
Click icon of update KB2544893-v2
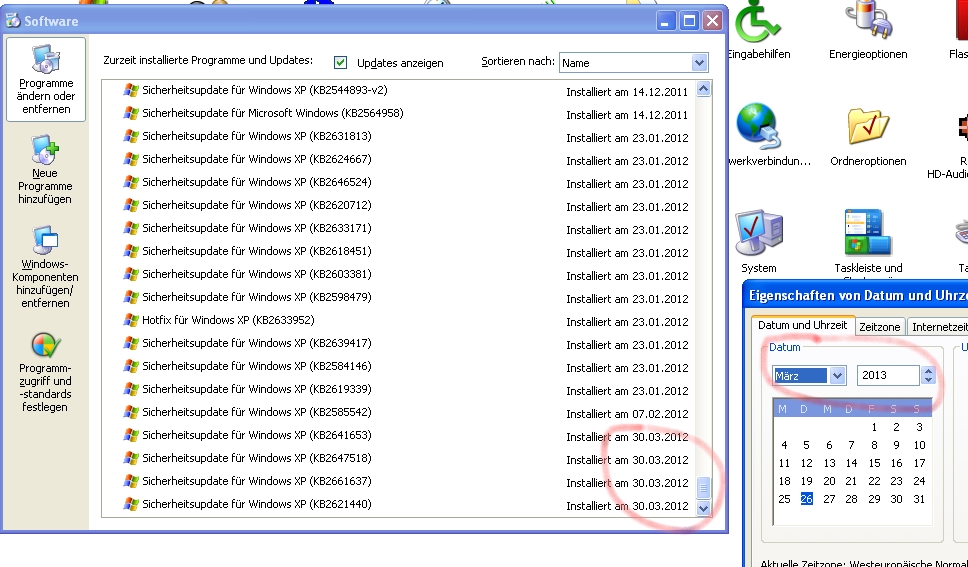click(131, 90)
